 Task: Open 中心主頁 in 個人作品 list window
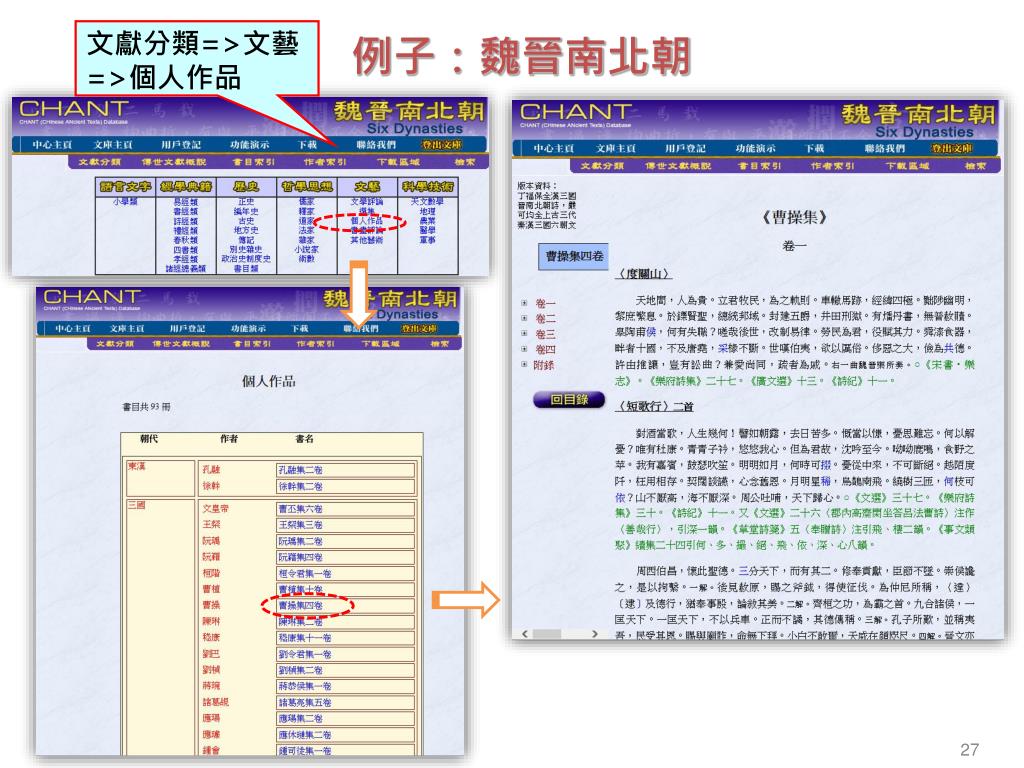(x=72, y=328)
